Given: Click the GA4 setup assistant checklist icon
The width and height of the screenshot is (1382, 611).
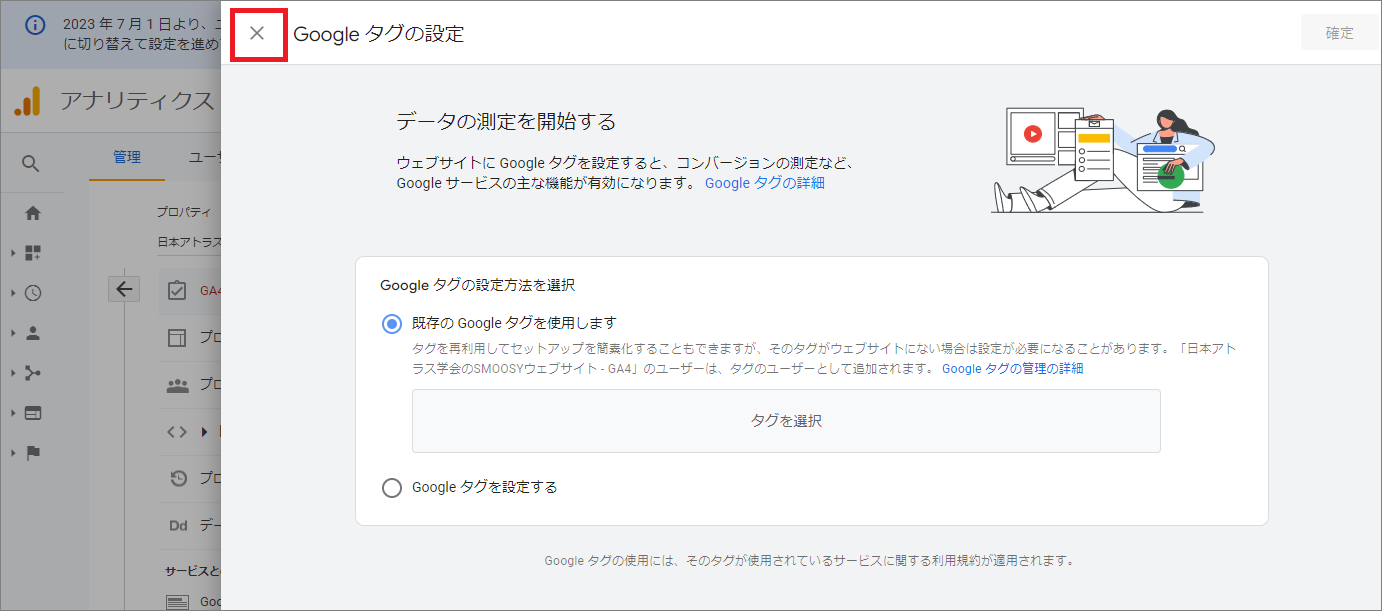Looking at the screenshot, I should pos(177,290).
